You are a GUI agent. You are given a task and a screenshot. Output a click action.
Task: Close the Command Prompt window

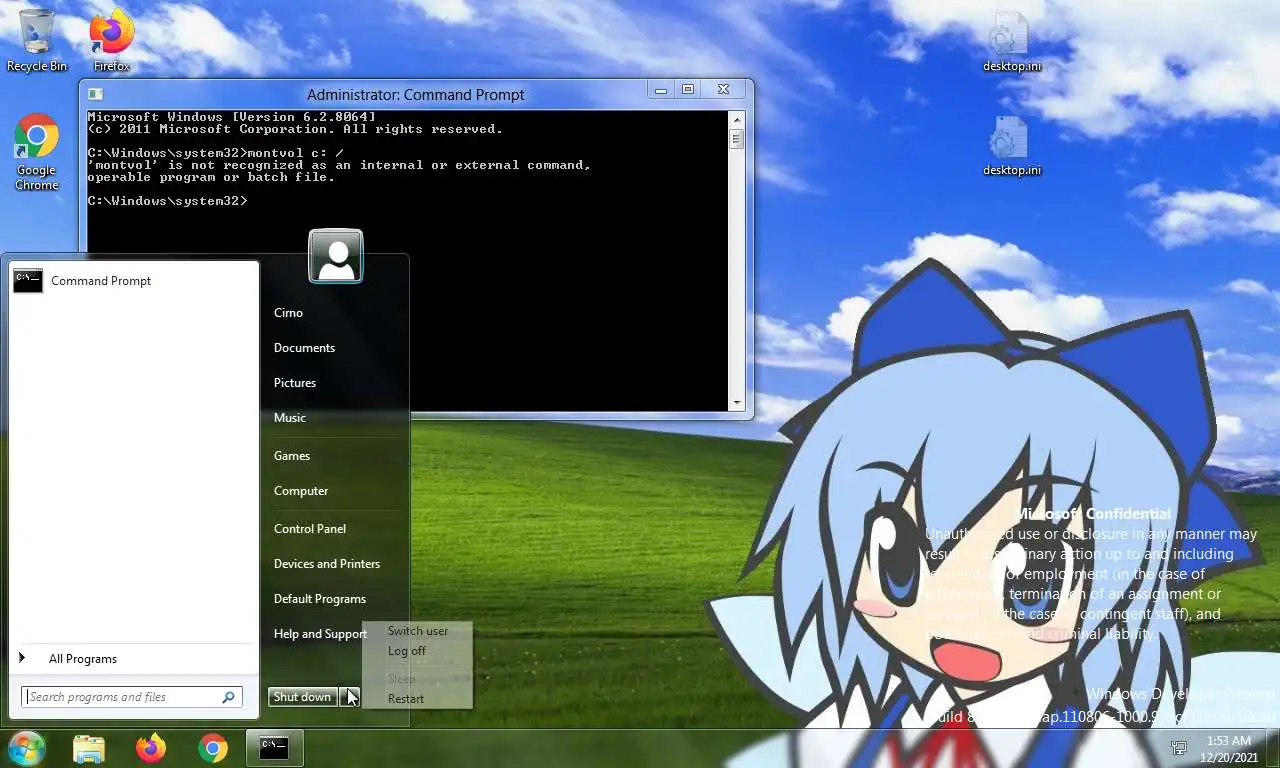pyautogui.click(x=724, y=90)
